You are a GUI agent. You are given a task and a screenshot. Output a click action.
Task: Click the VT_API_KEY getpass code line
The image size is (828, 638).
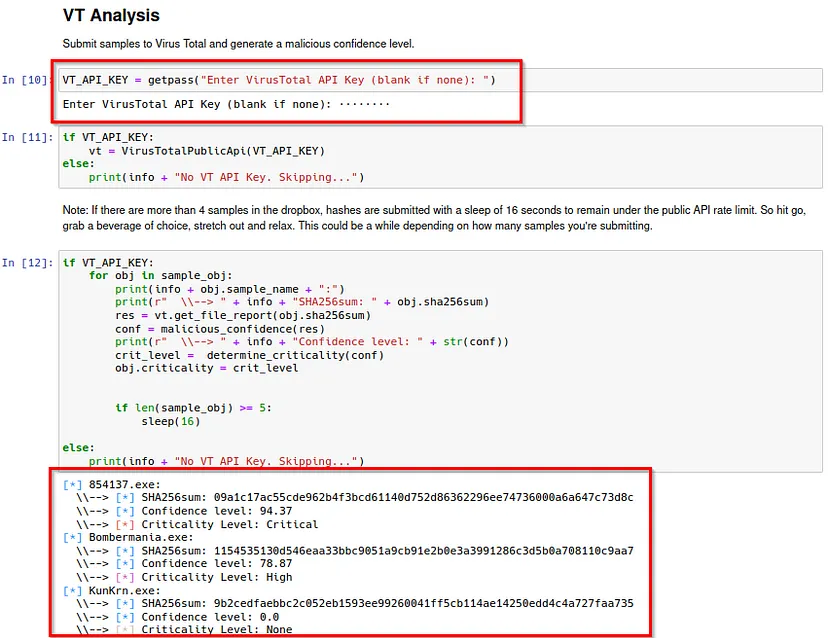tap(278, 80)
